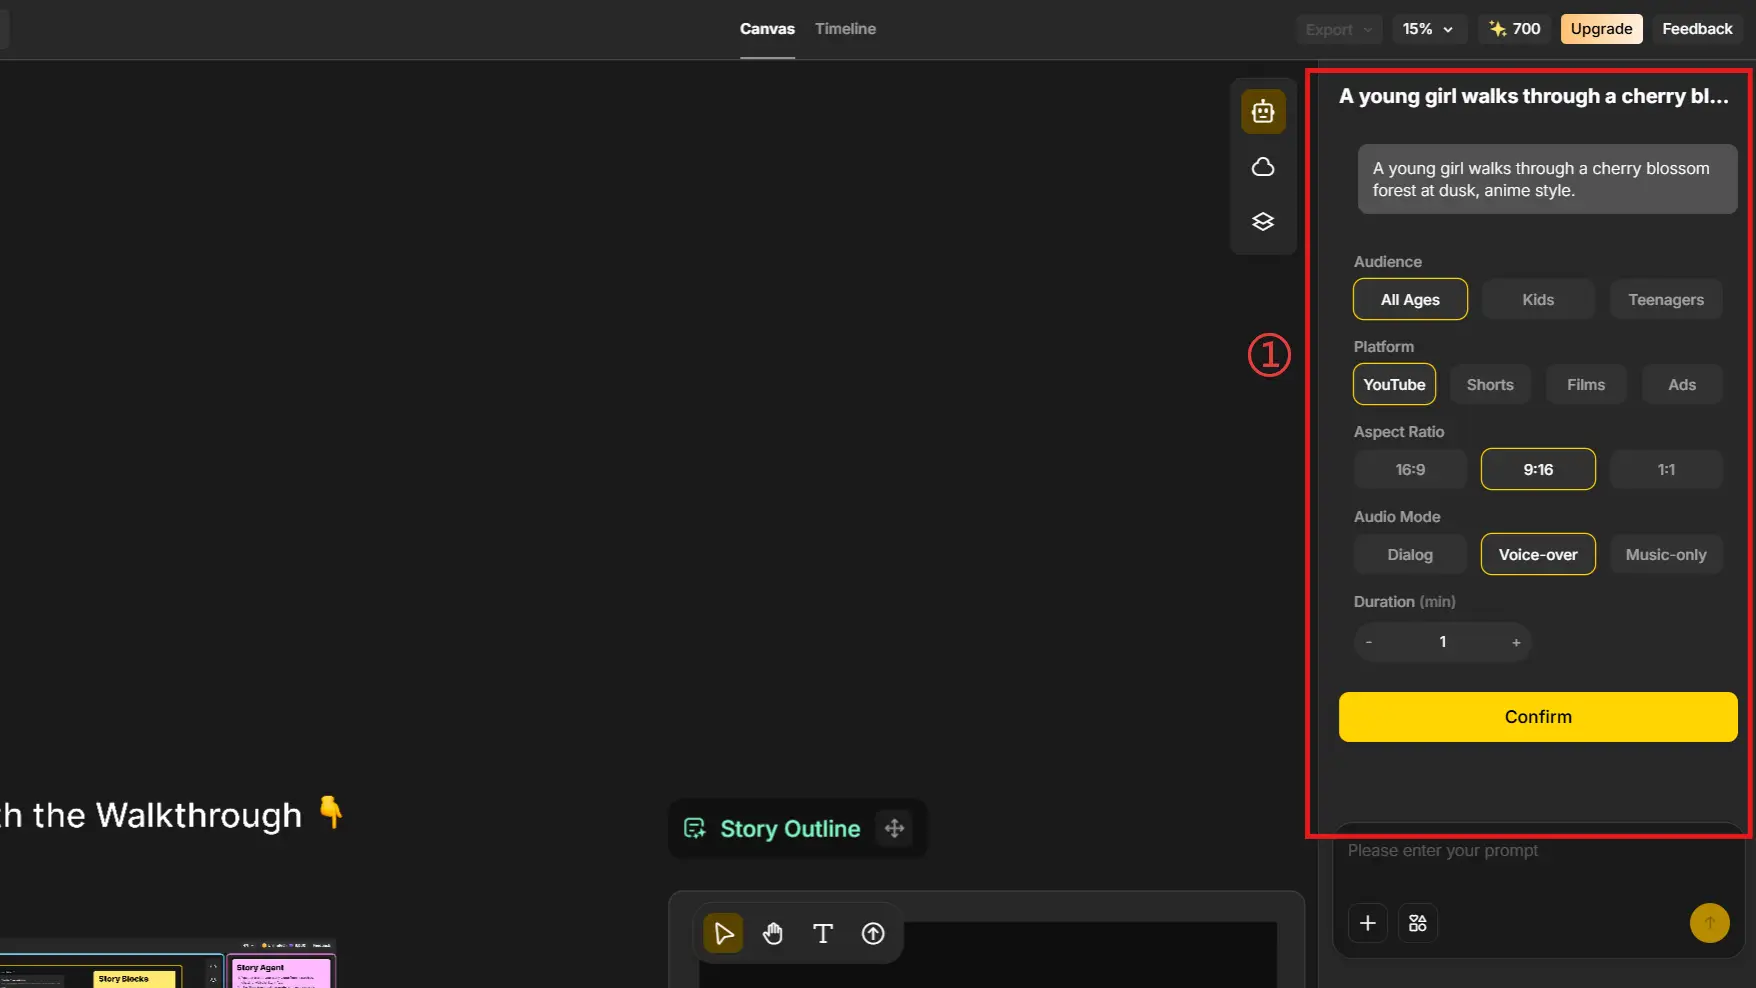1756x988 pixels.
Task: Select the hand pan tool
Action: (773, 933)
